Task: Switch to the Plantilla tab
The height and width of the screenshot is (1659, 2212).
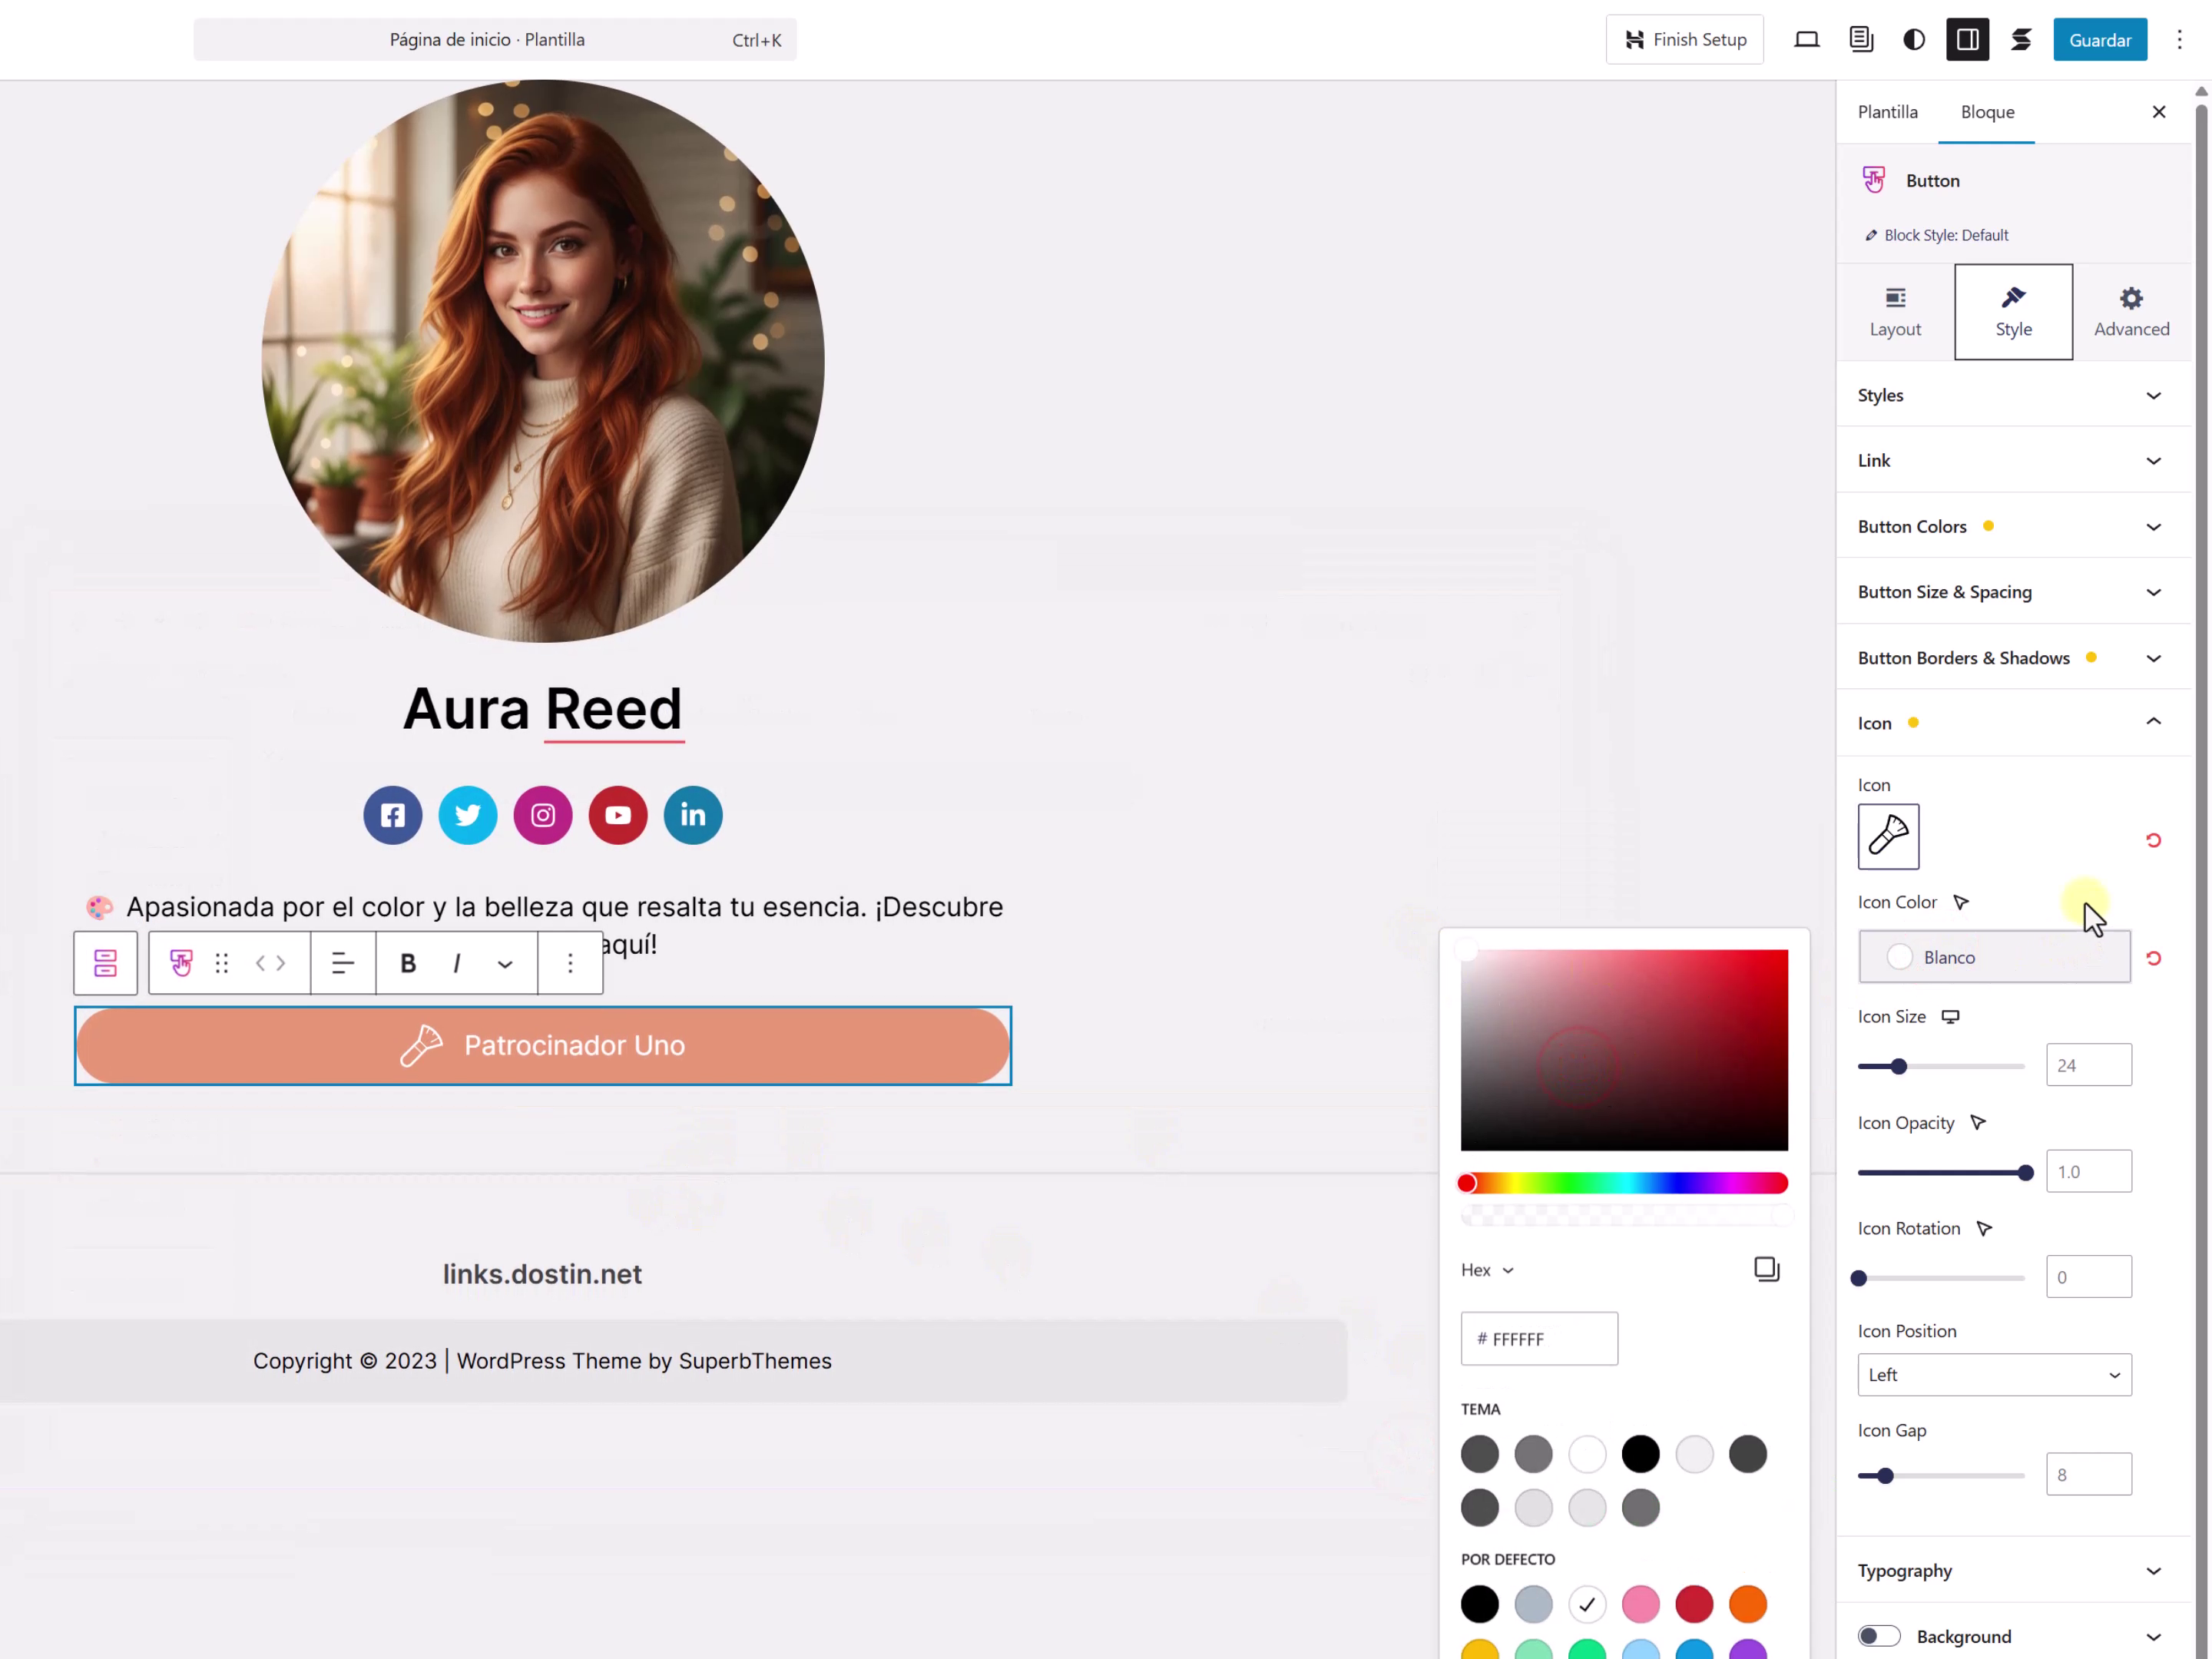Action: coord(1887,112)
